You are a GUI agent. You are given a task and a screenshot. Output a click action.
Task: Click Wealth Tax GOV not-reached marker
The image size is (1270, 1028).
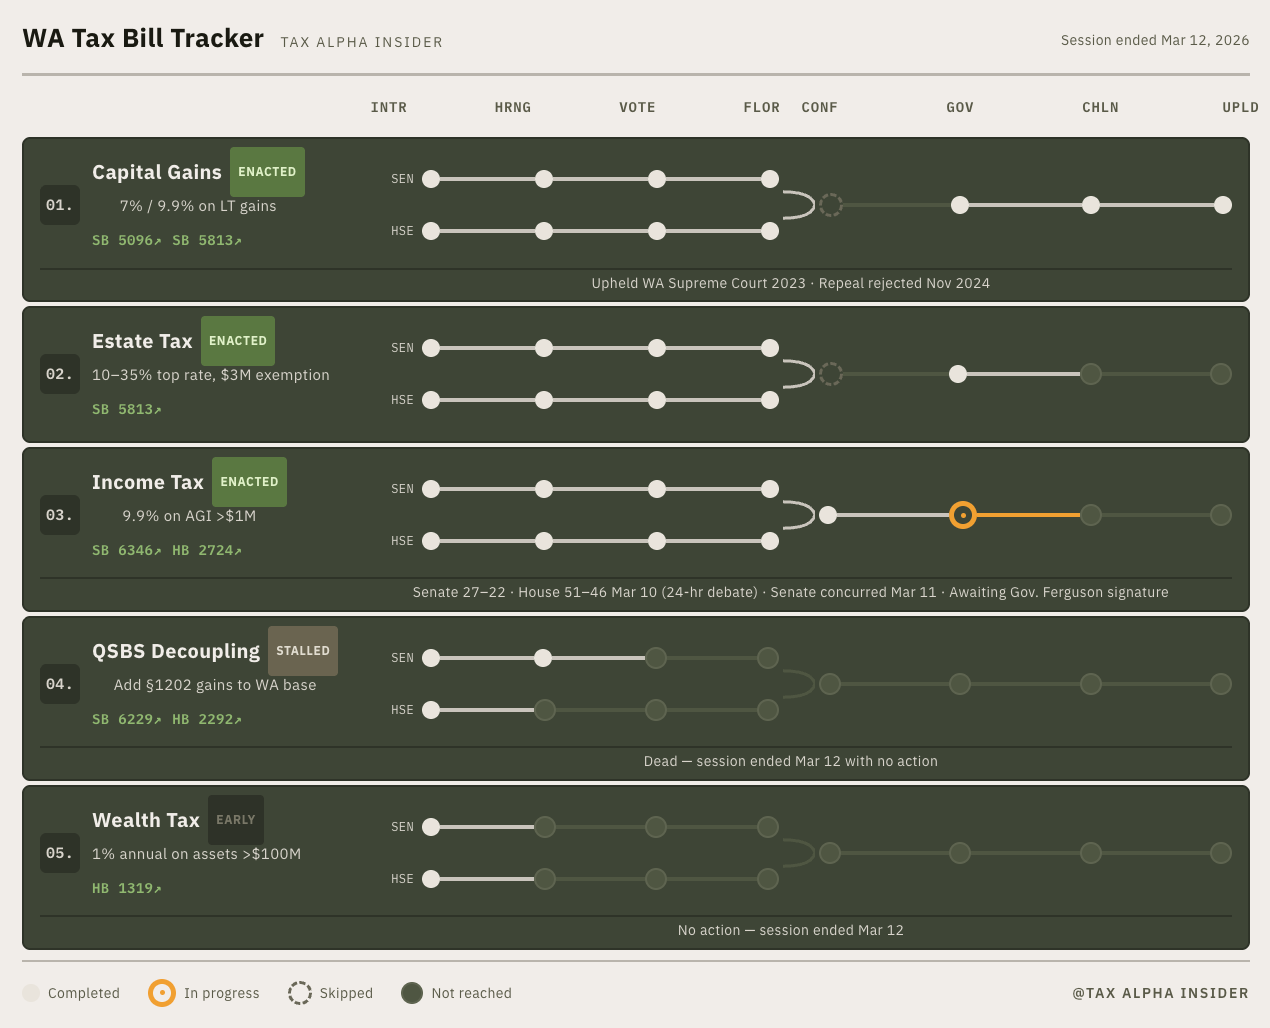960,853
